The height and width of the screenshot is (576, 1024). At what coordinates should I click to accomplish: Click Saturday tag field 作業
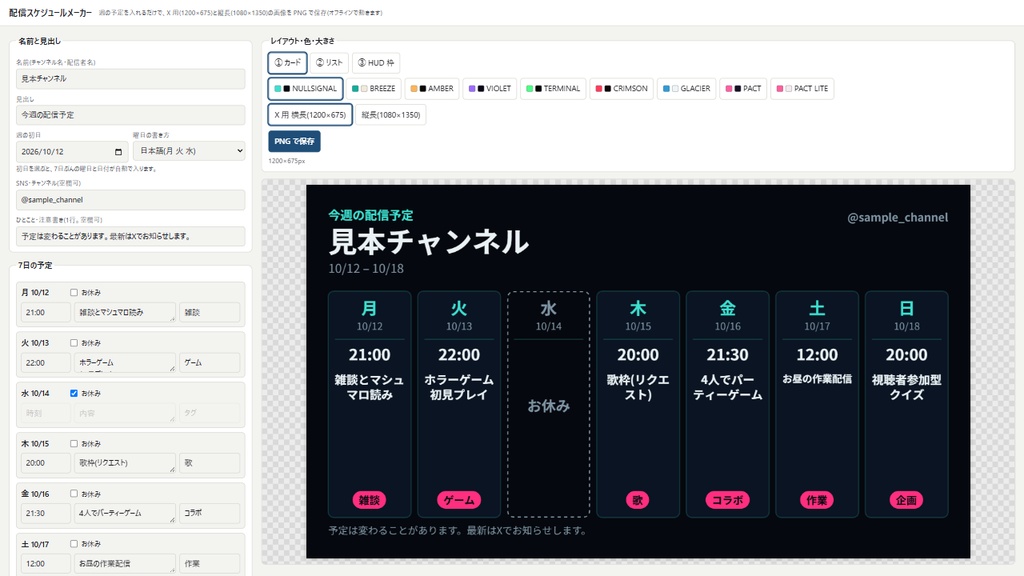point(210,564)
